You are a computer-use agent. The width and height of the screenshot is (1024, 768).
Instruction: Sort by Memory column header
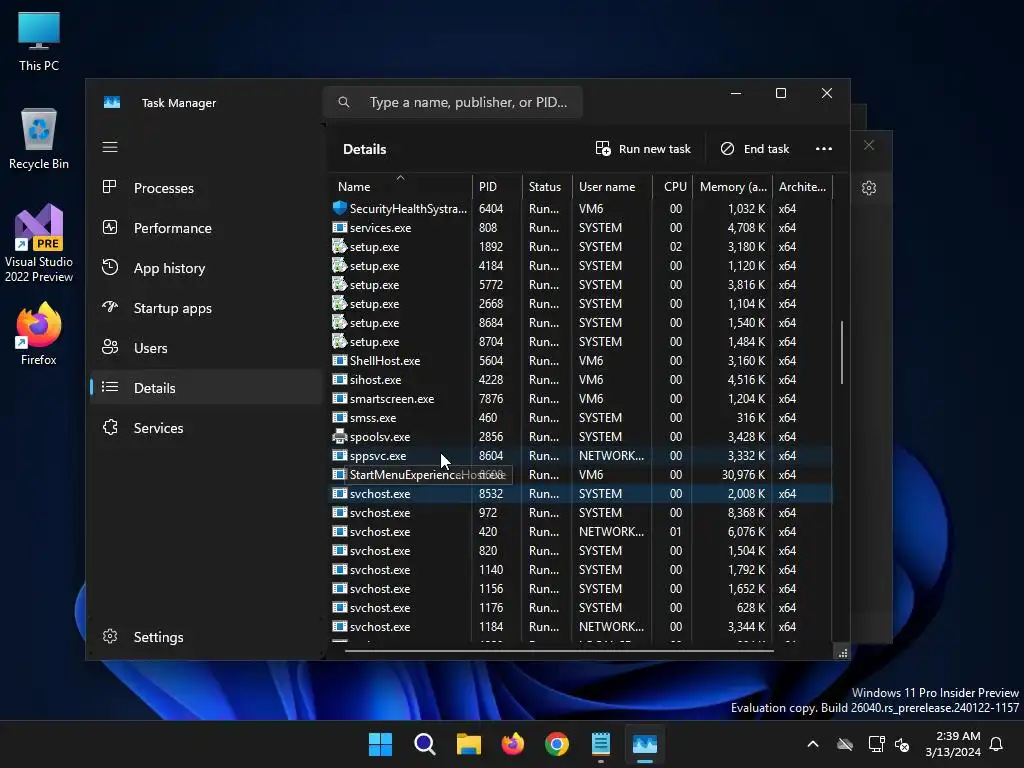tap(733, 187)
